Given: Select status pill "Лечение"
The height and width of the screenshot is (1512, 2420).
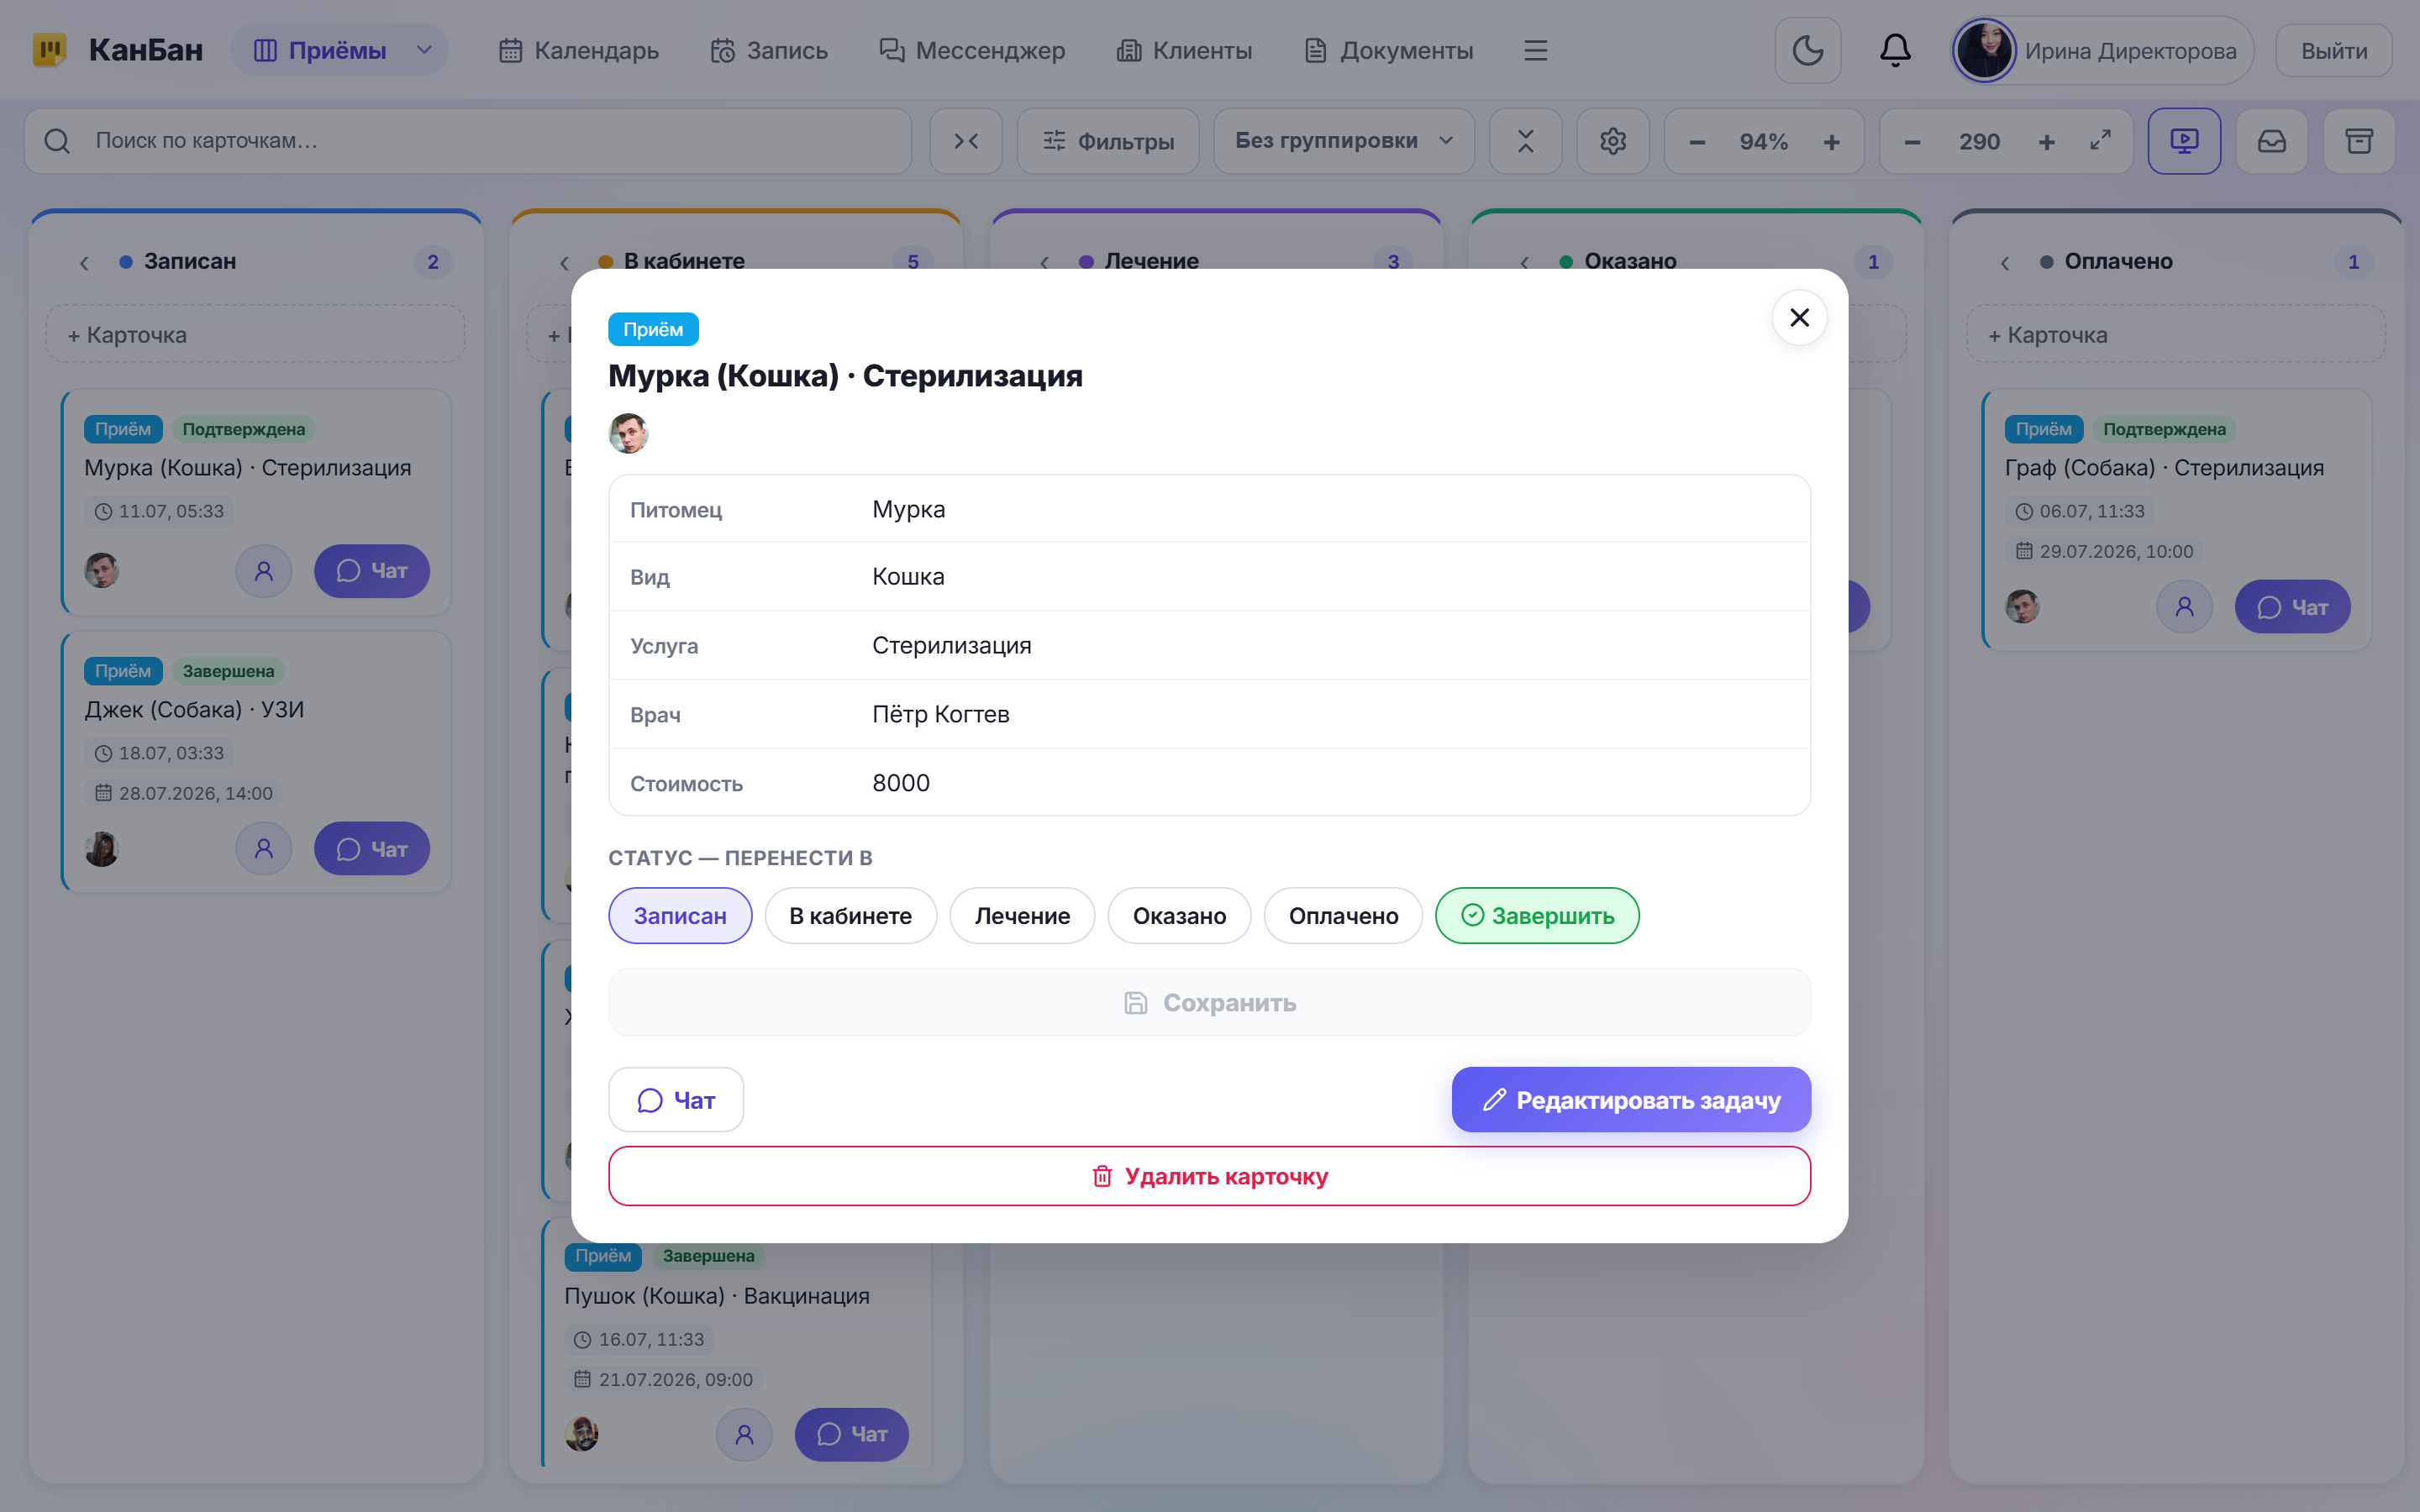Looking at the screenshot, I should [1022, 915].
